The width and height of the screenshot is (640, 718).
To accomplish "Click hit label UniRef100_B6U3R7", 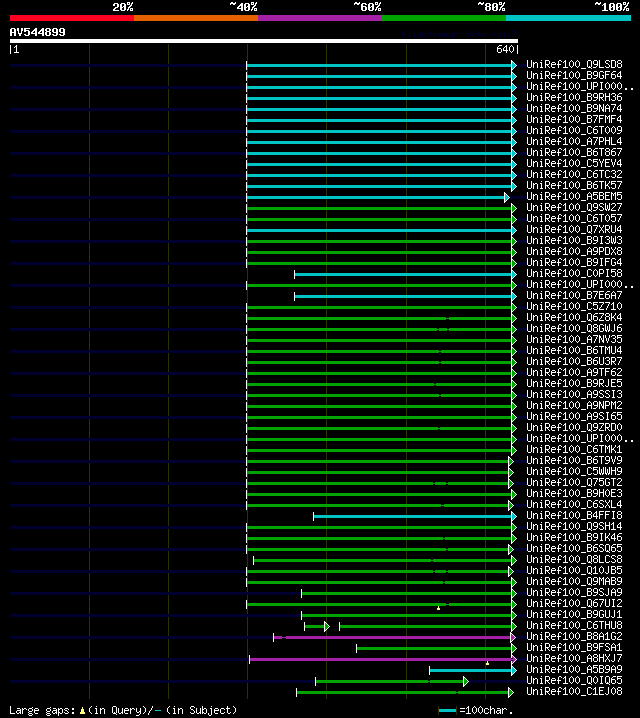I will tap(574, 361).
